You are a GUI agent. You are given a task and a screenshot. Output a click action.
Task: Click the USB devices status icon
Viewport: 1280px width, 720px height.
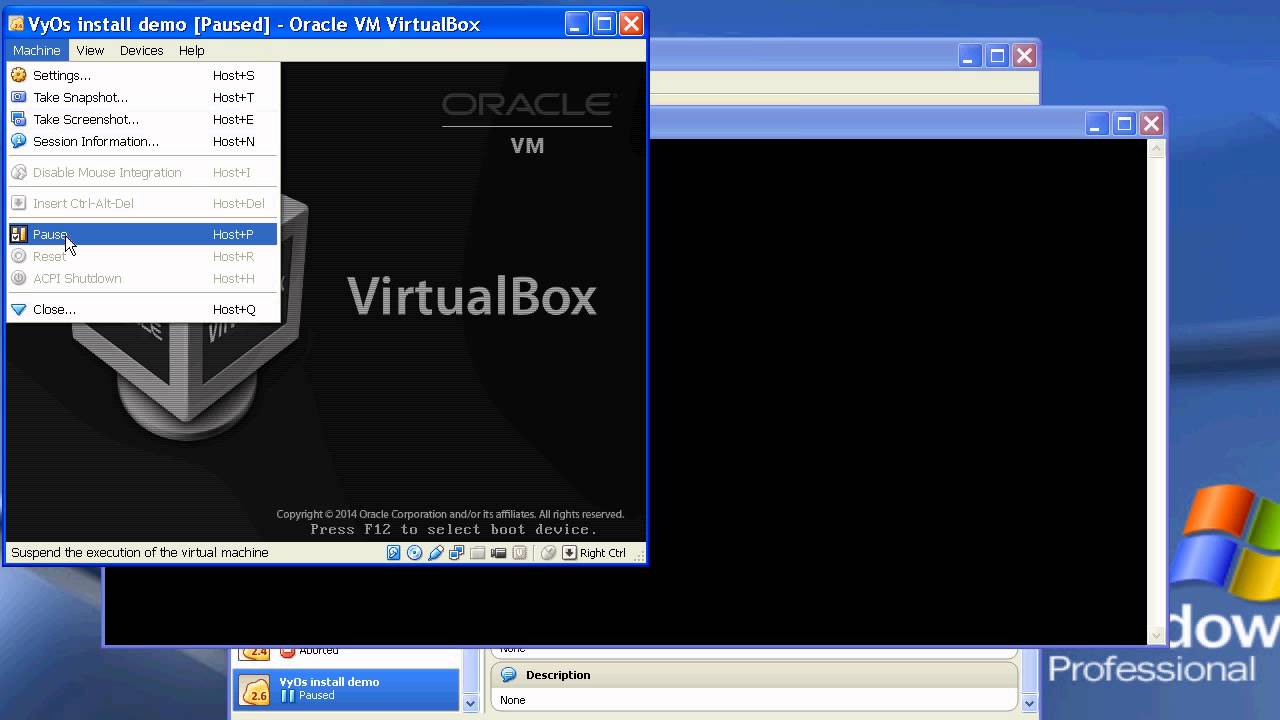pyautogui.click(x=436, y=553)
